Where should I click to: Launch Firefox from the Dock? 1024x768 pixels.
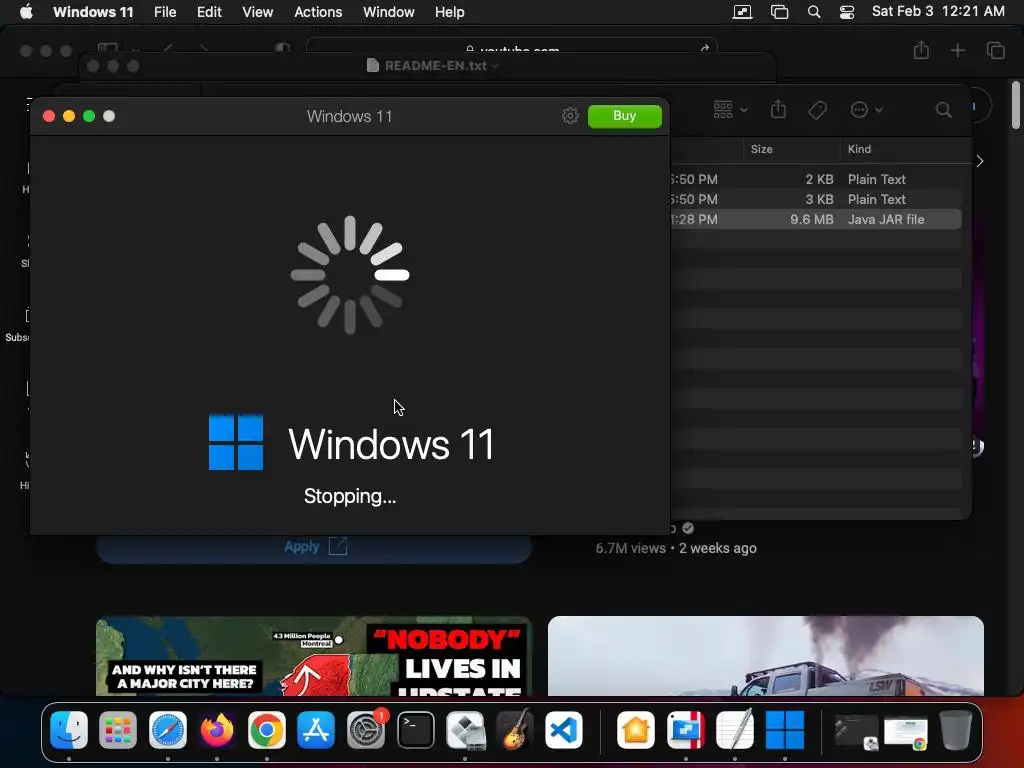pos(217,729)
